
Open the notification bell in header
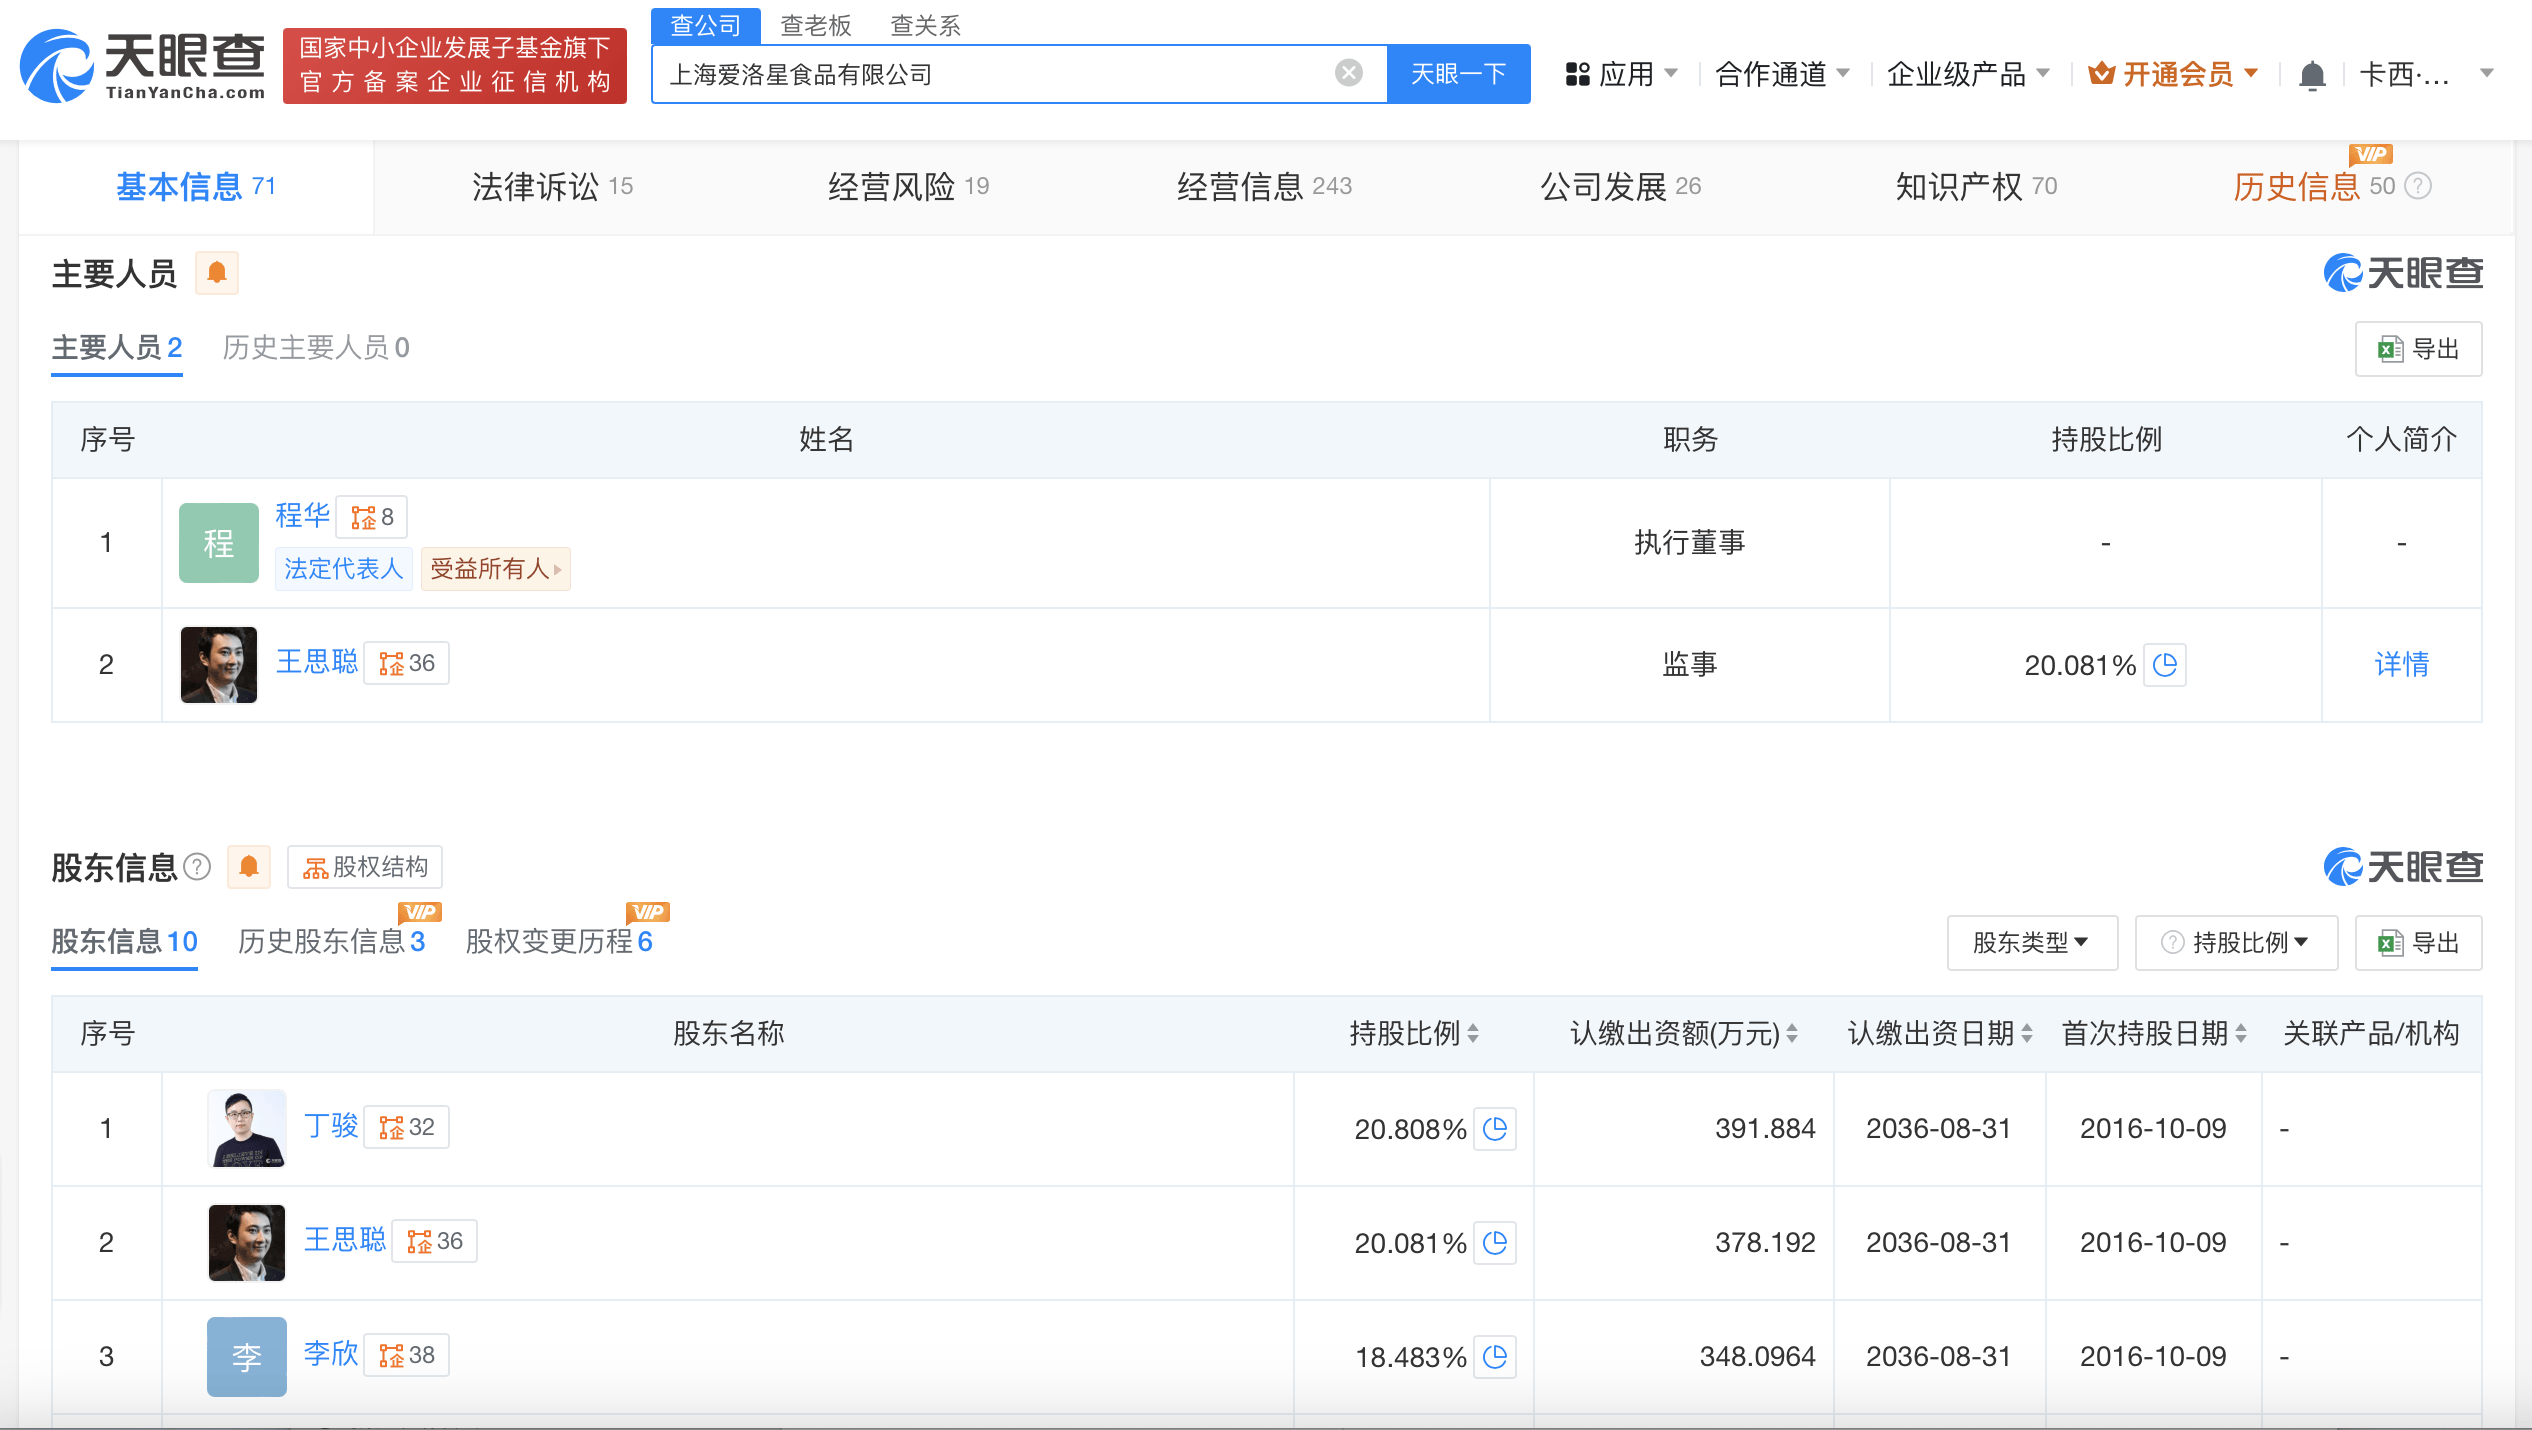(2312, 75)
